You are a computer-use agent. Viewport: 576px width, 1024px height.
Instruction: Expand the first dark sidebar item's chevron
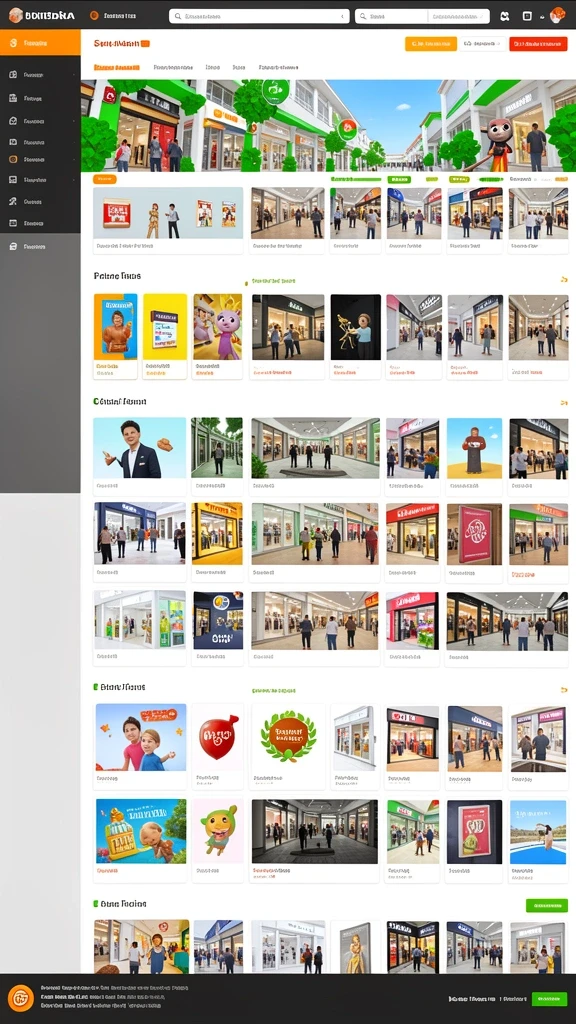click(x=76, y=75)
